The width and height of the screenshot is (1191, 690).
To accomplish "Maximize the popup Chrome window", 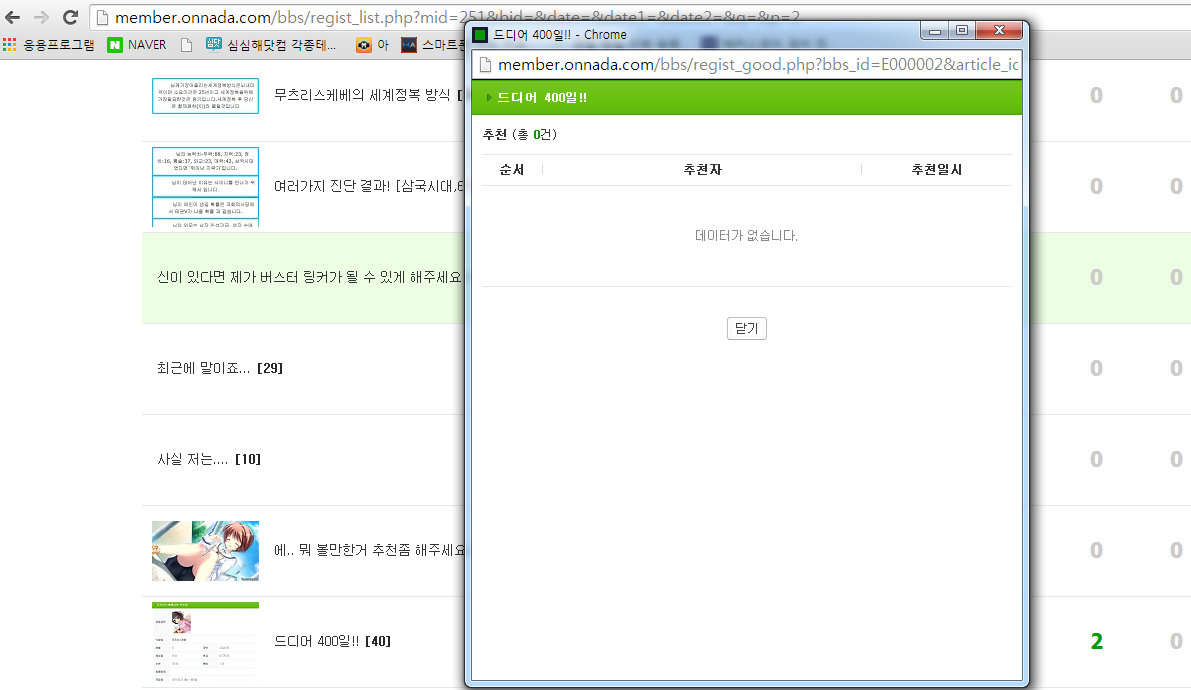I will [962, 31].
